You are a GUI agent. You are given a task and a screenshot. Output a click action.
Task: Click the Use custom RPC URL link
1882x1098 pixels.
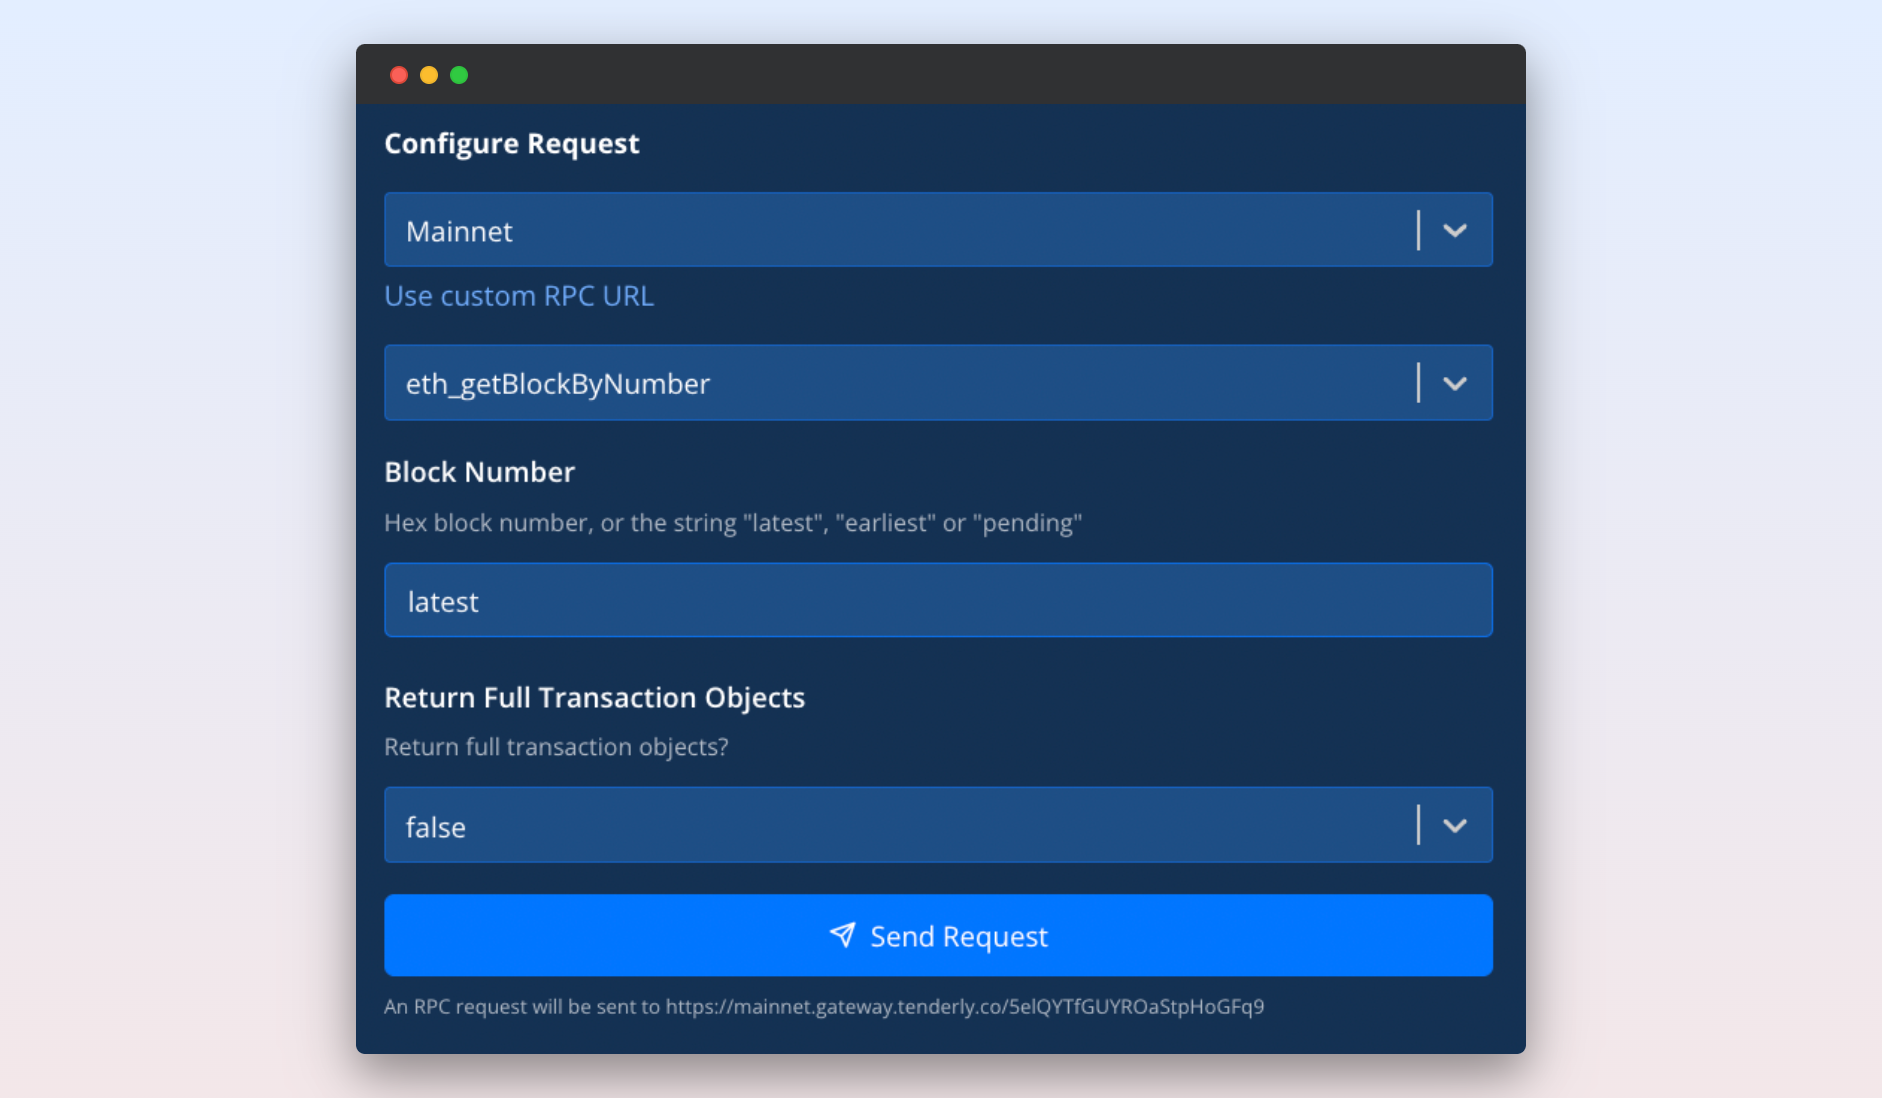(x=519, y=296)
